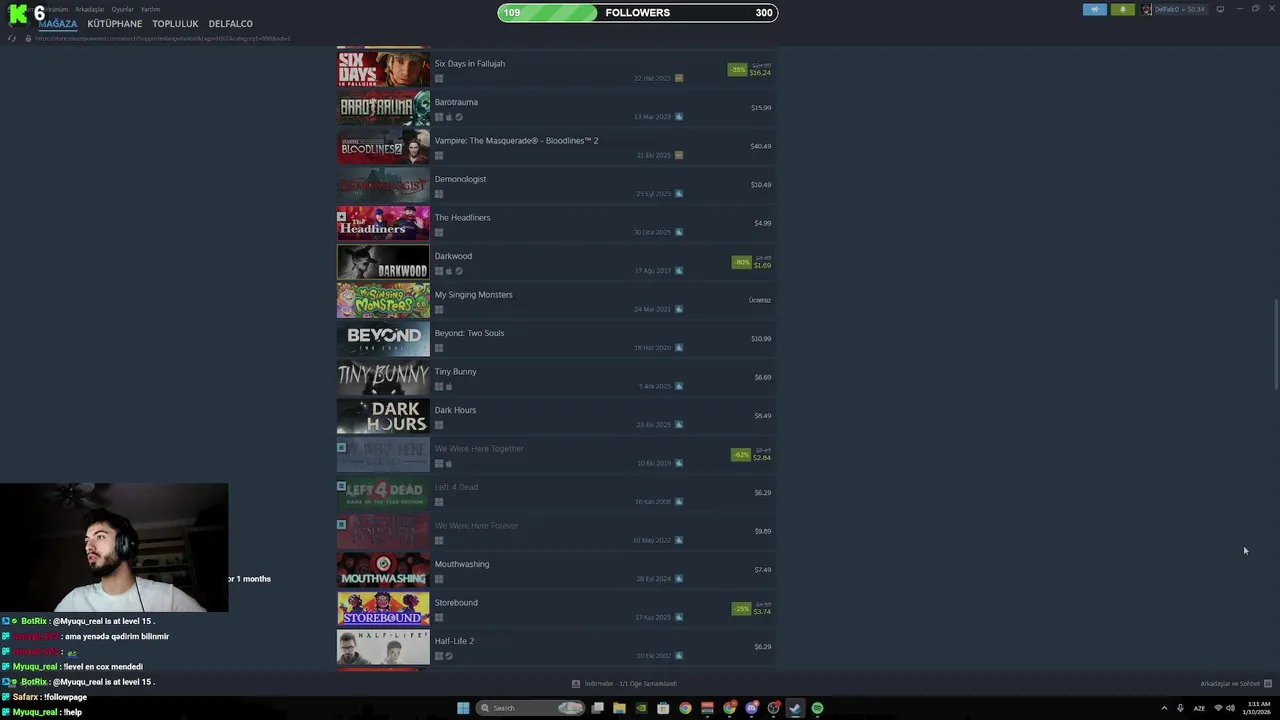Screen dimensions: 1280x720
Task: Expand the DelFalc0 account dropdown
Action: click(1180, 9)
